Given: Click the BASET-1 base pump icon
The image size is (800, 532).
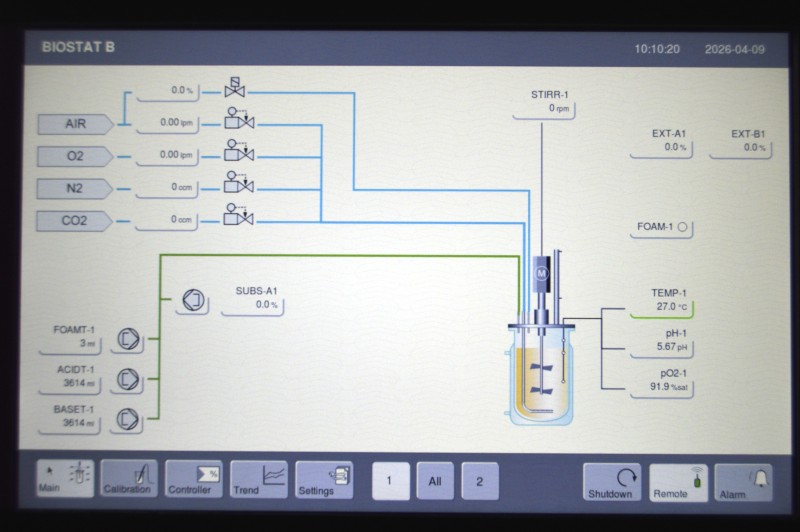Looking at the screenshot, I should tap(128, 420).
